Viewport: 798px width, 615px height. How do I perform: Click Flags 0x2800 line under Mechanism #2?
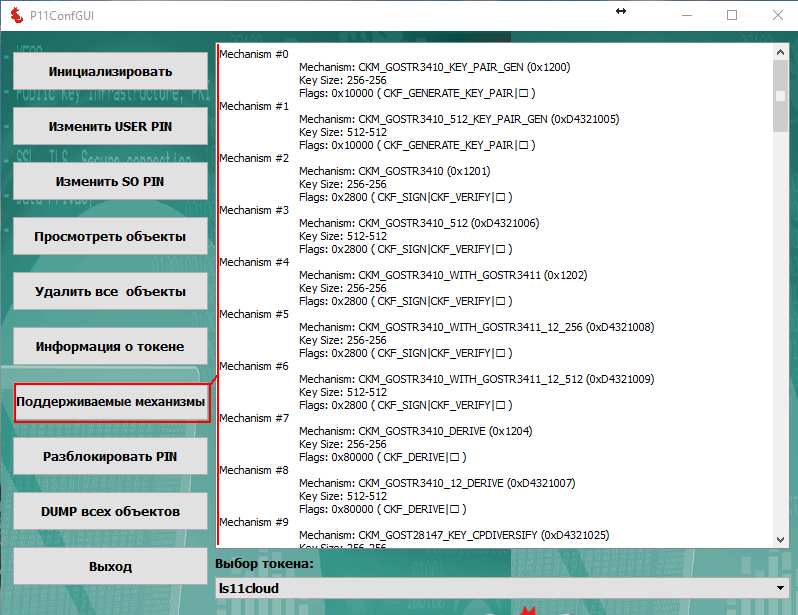pyautogui.click(x=406, y=197)
